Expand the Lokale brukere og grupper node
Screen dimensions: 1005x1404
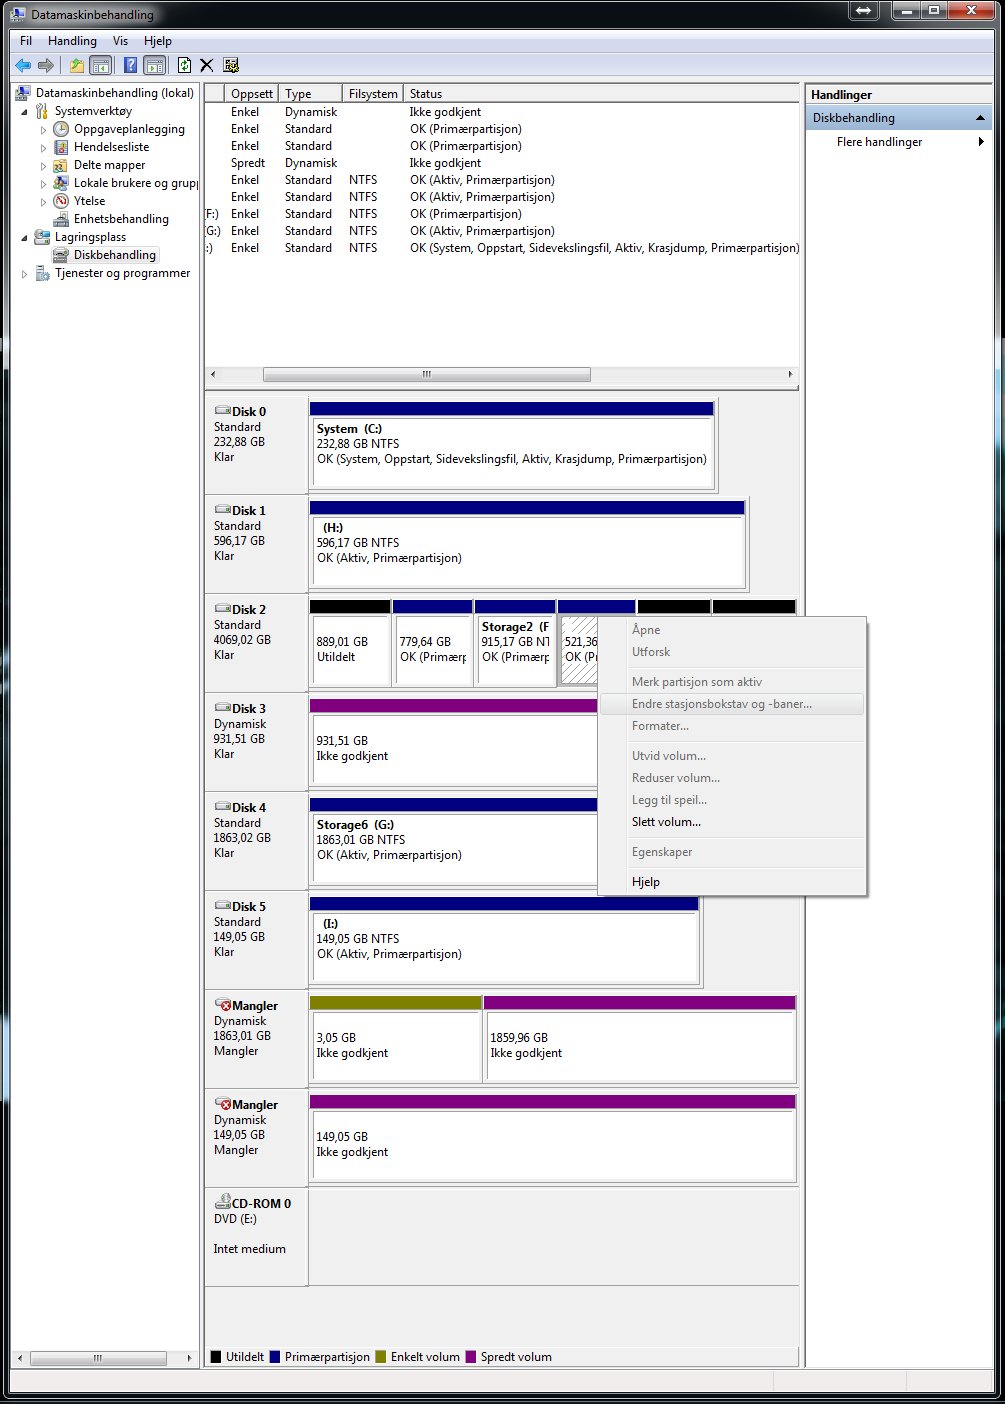point(43,184)
